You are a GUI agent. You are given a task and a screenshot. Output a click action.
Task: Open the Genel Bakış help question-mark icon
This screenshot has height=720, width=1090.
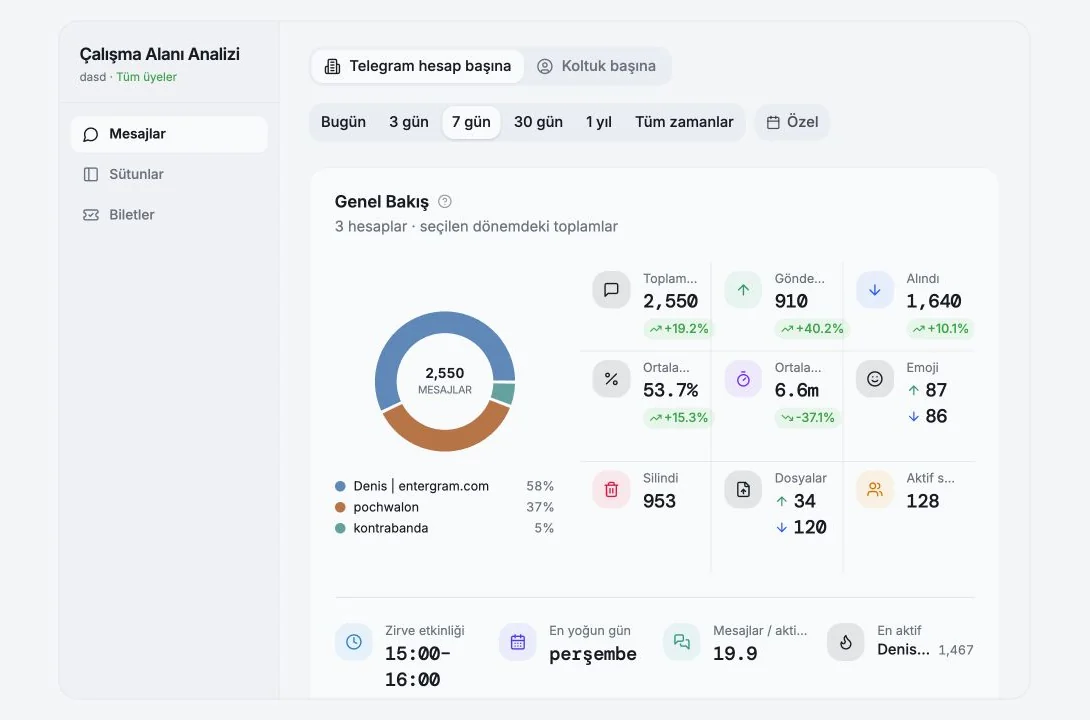coord(445,202)
